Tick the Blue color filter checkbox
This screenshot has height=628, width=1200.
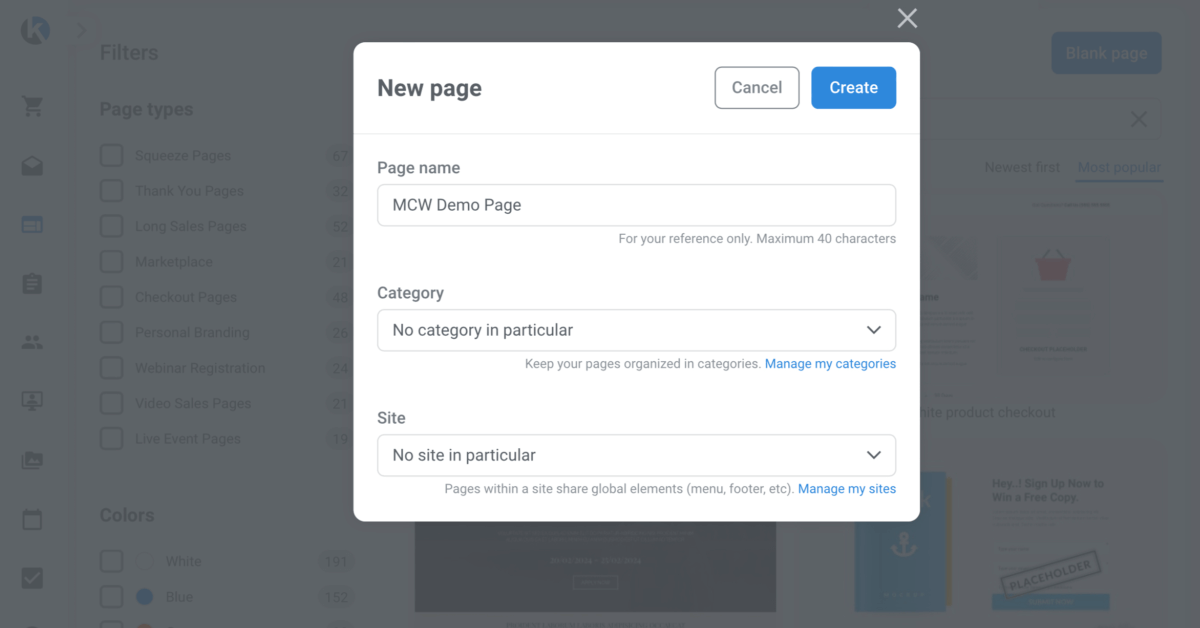pyautogui.click(x=111, y=597)
